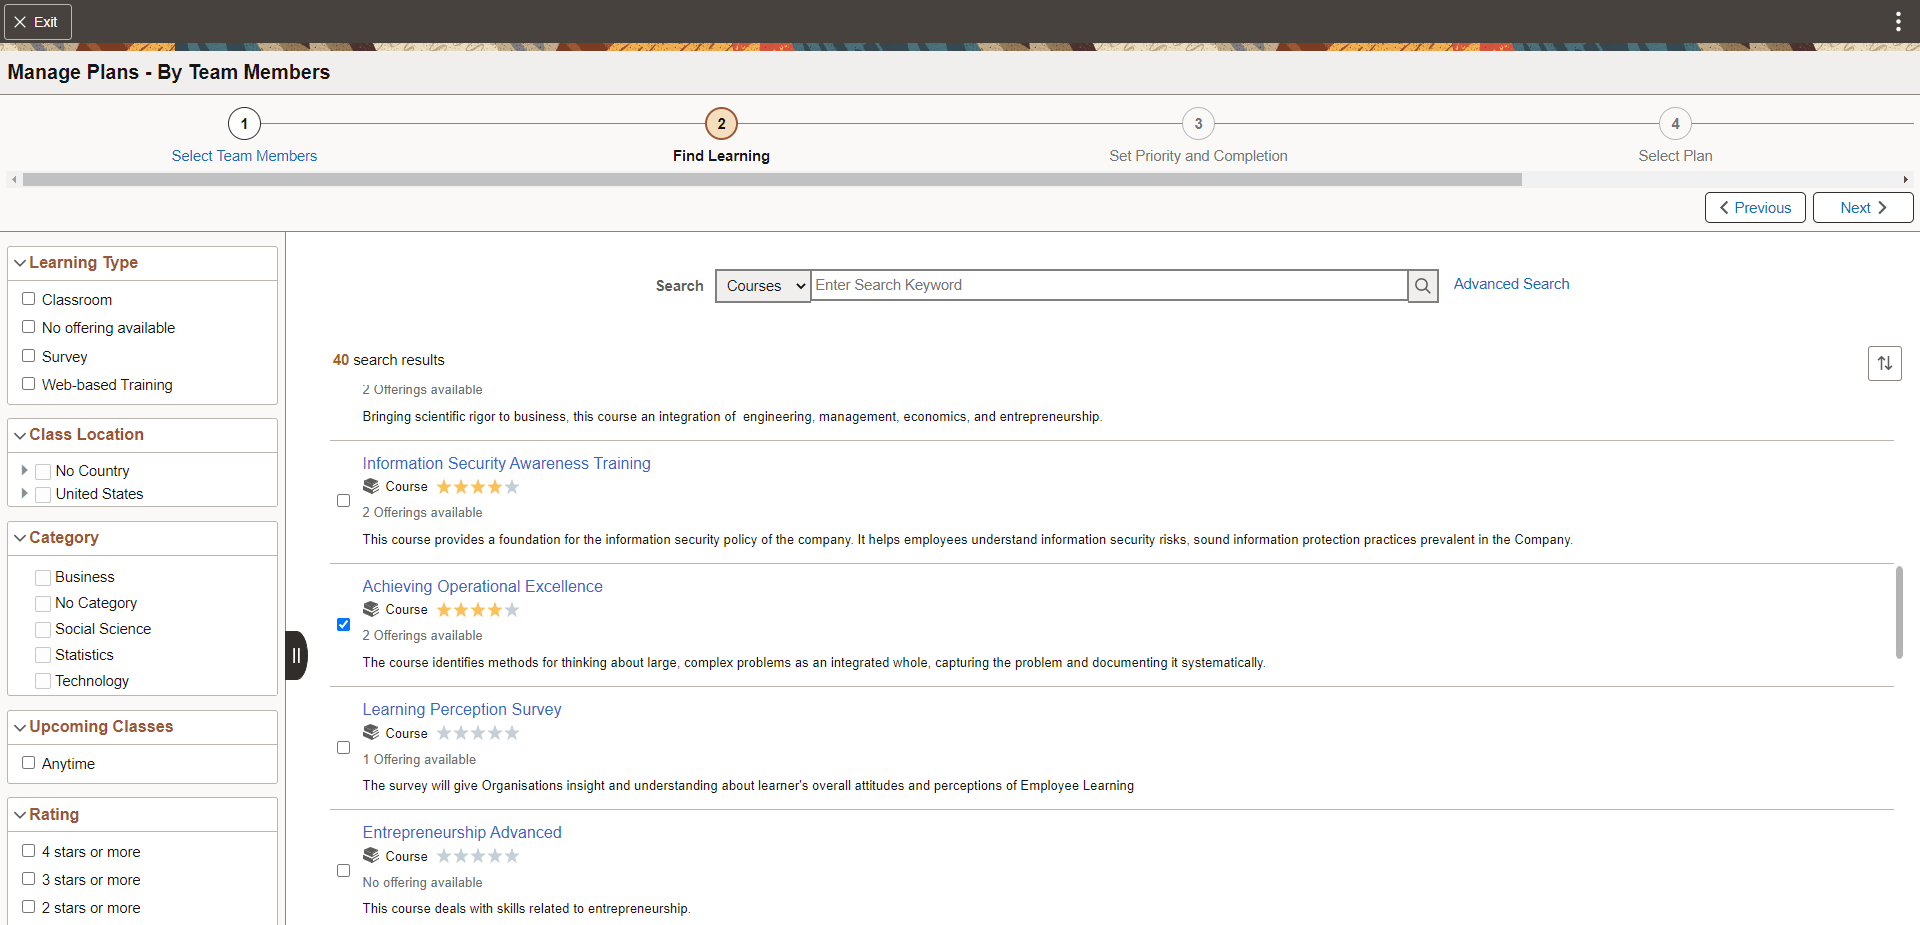Check the 4 stars or more rating filter

(x=28, y=850)
